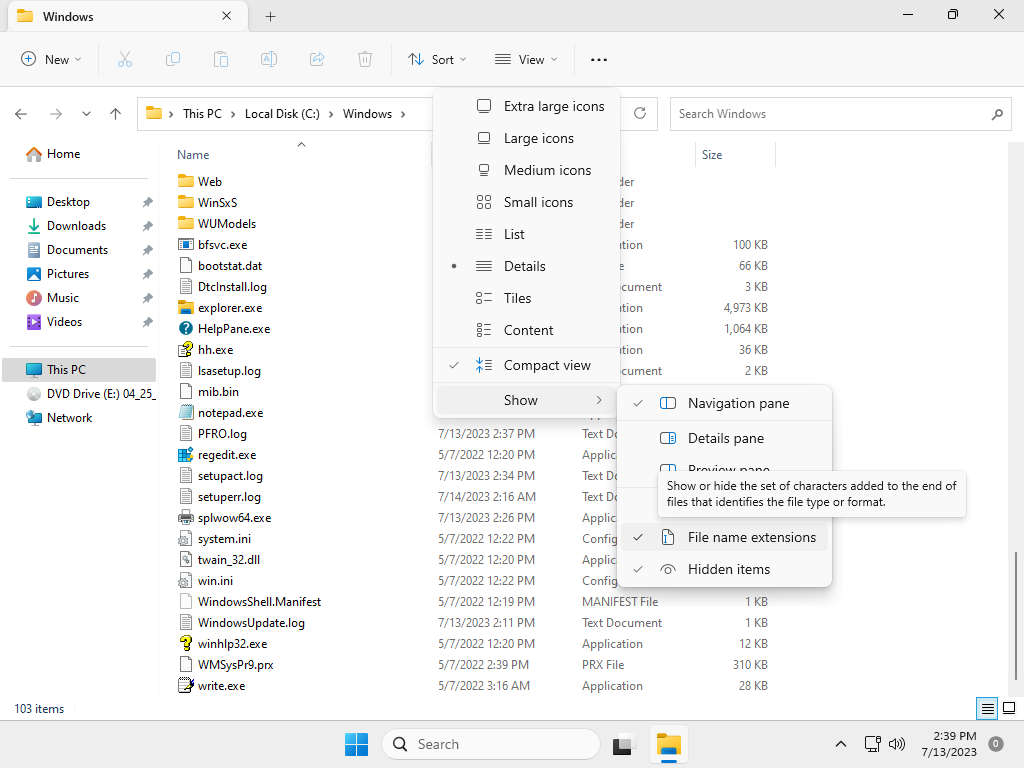Select Details layout option

526,266
